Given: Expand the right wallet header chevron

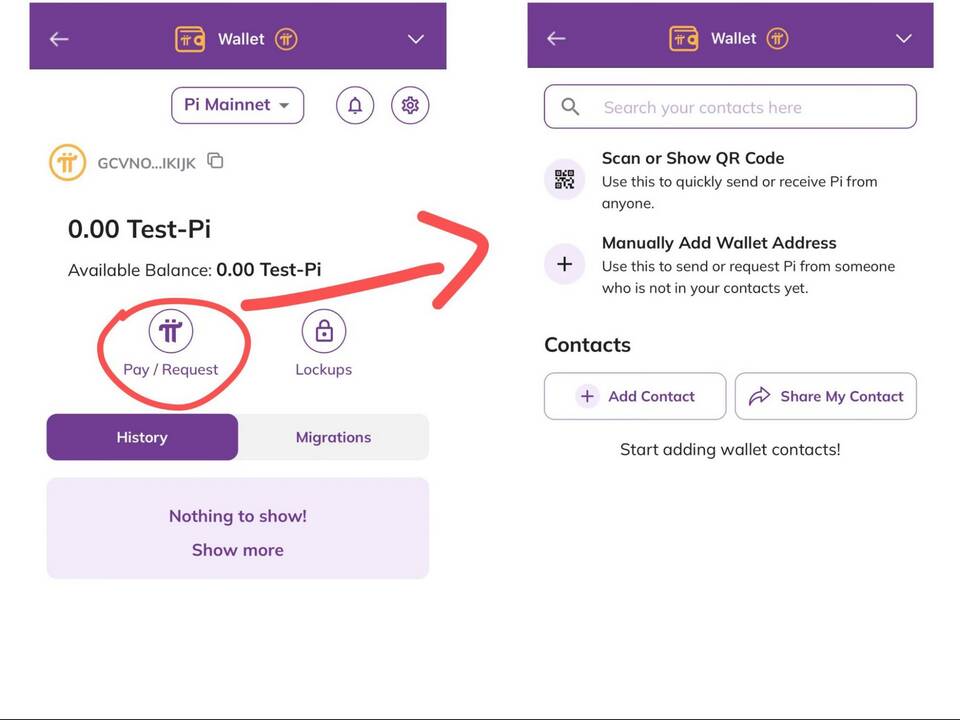Looking at the screenshot, I should 904,39.
